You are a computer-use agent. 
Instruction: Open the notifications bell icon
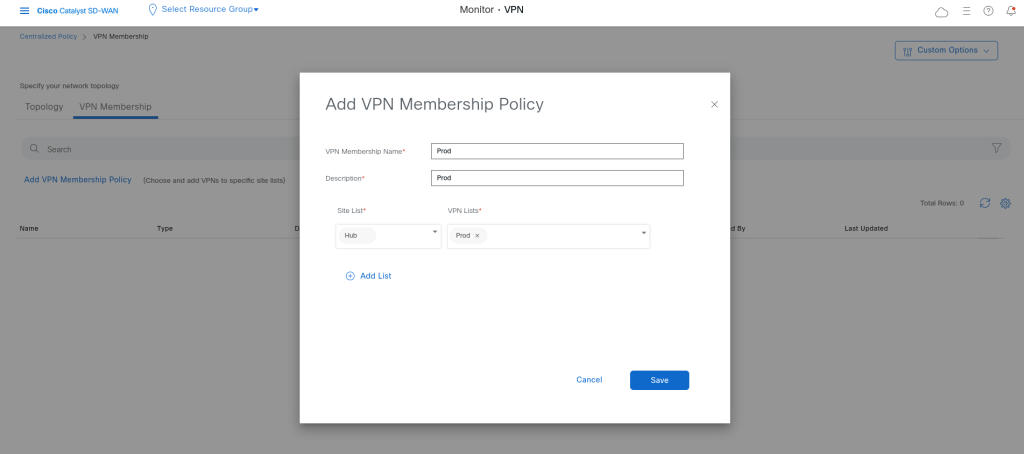click(1010, 11)
